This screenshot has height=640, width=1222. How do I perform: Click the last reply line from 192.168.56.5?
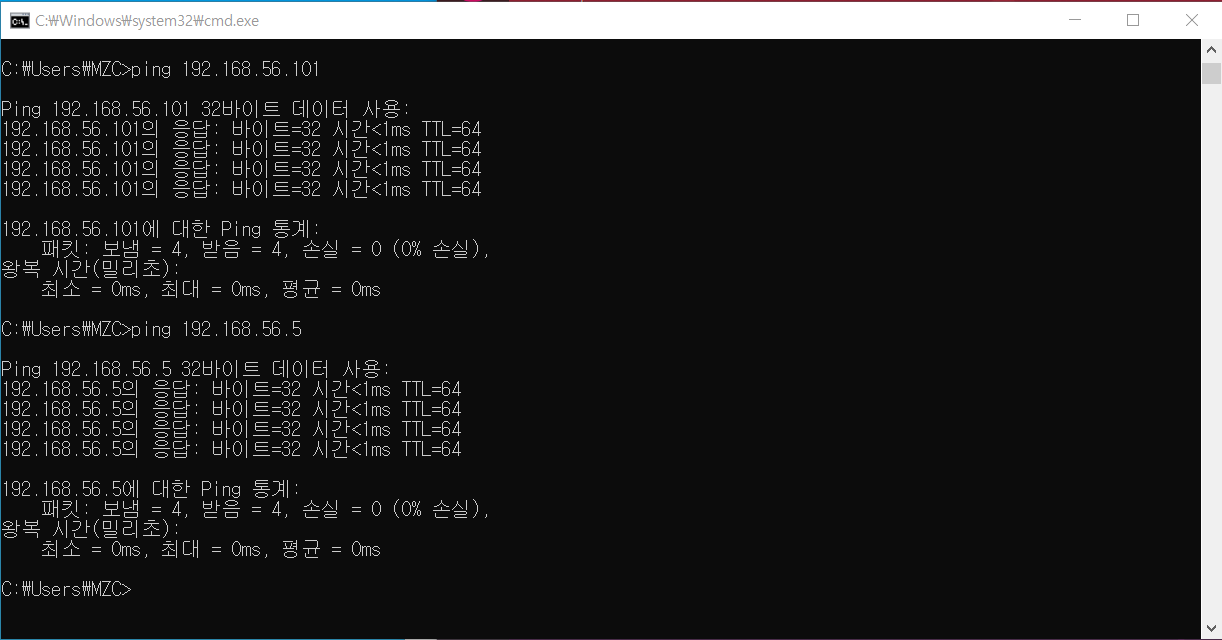[x=231, y=450]
